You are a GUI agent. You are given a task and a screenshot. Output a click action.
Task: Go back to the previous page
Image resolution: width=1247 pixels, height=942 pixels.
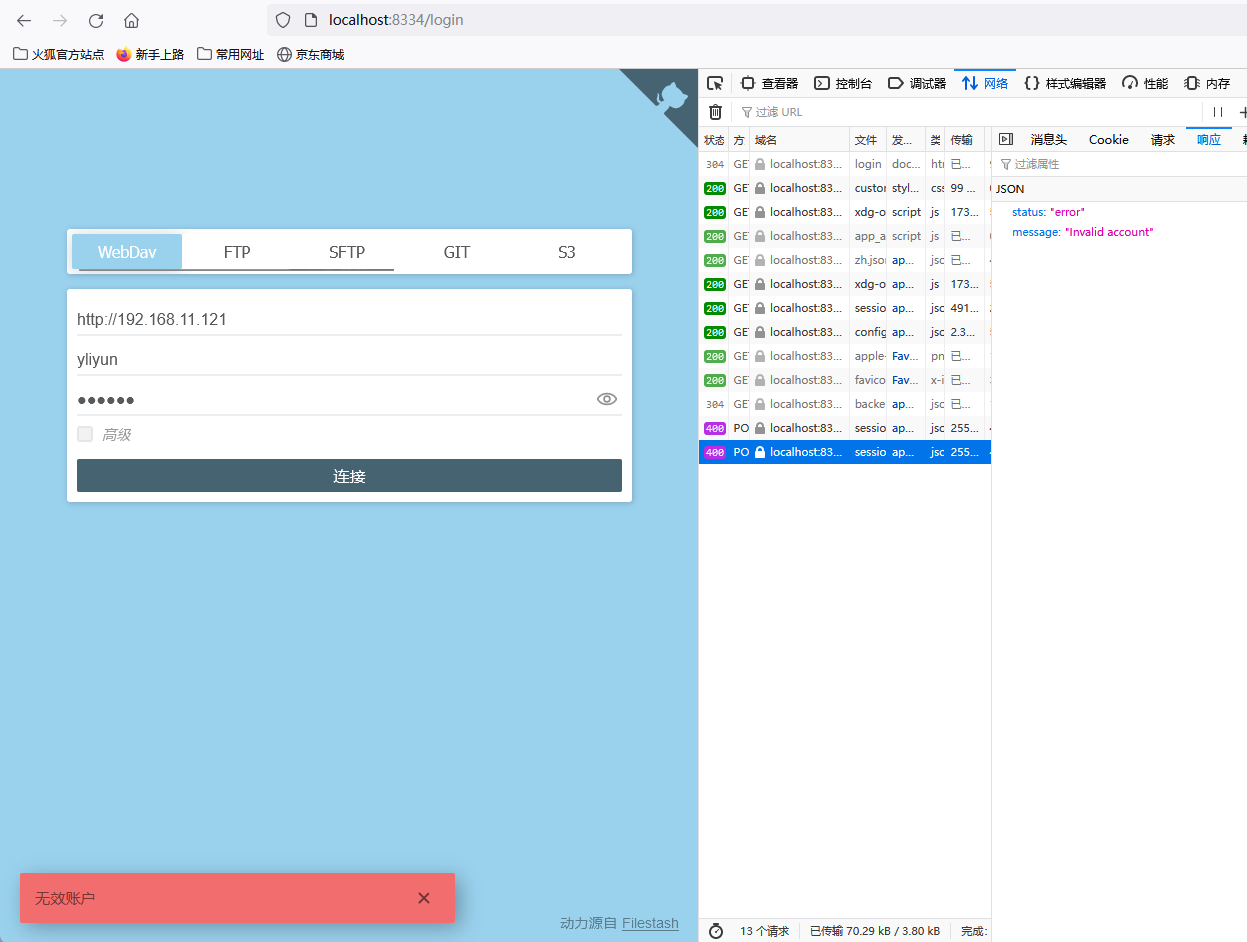click(x=24, y=20)
